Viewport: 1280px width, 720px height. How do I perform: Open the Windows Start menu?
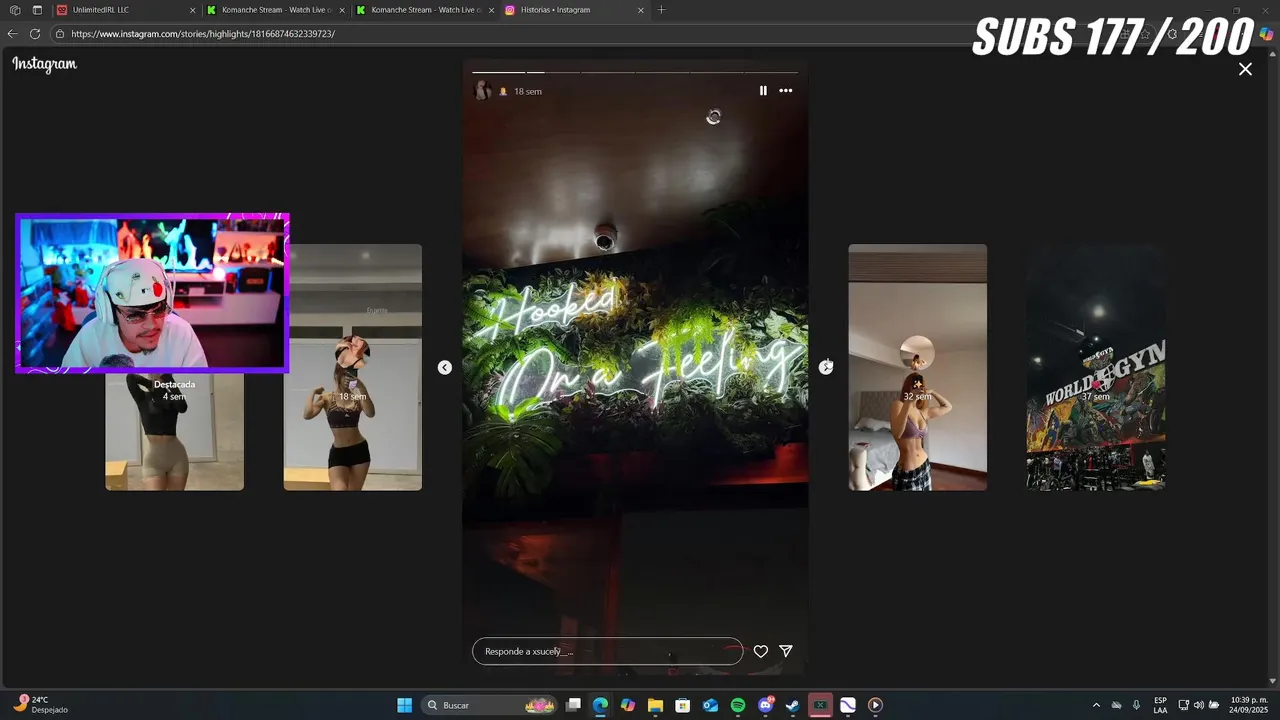(x=405, y=705)
